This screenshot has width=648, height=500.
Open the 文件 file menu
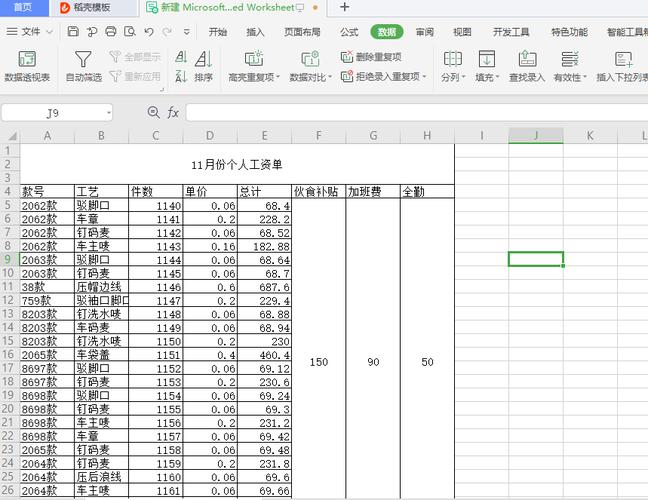(x=30, y=32)
